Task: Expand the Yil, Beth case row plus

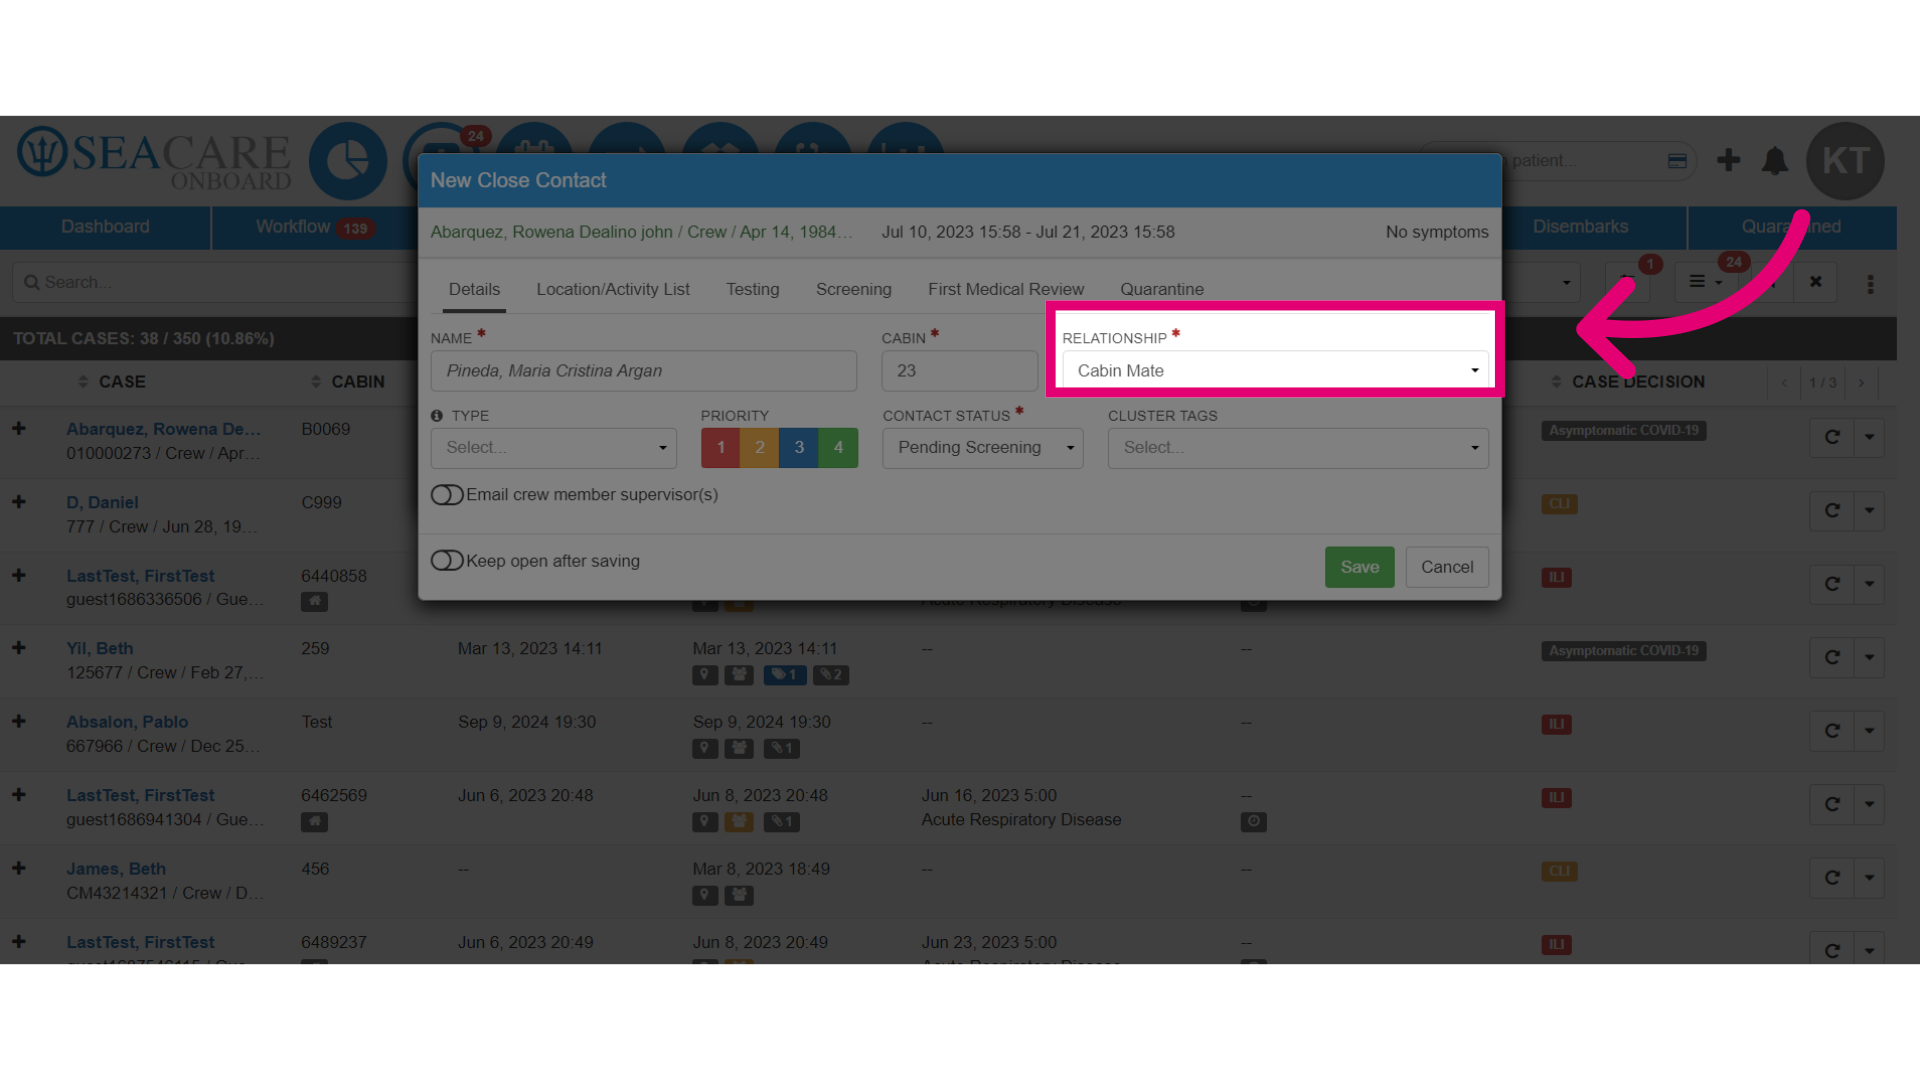Action: coord(19,648)
